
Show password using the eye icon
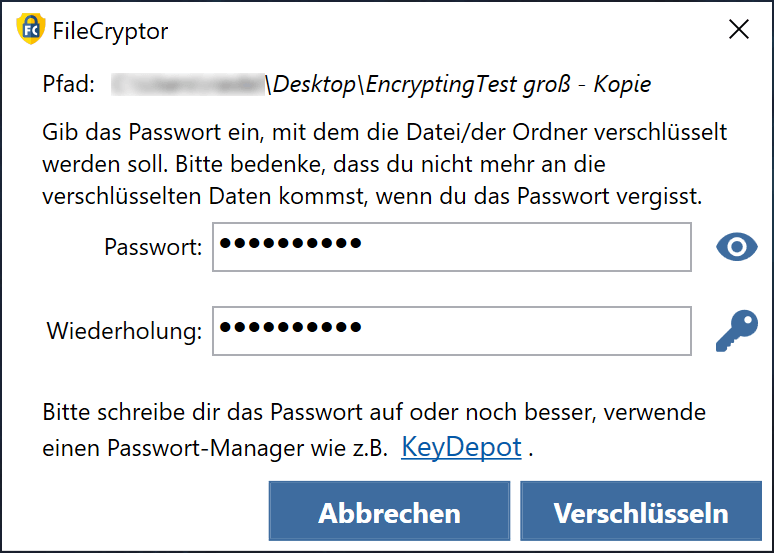[x=737, y=247]
